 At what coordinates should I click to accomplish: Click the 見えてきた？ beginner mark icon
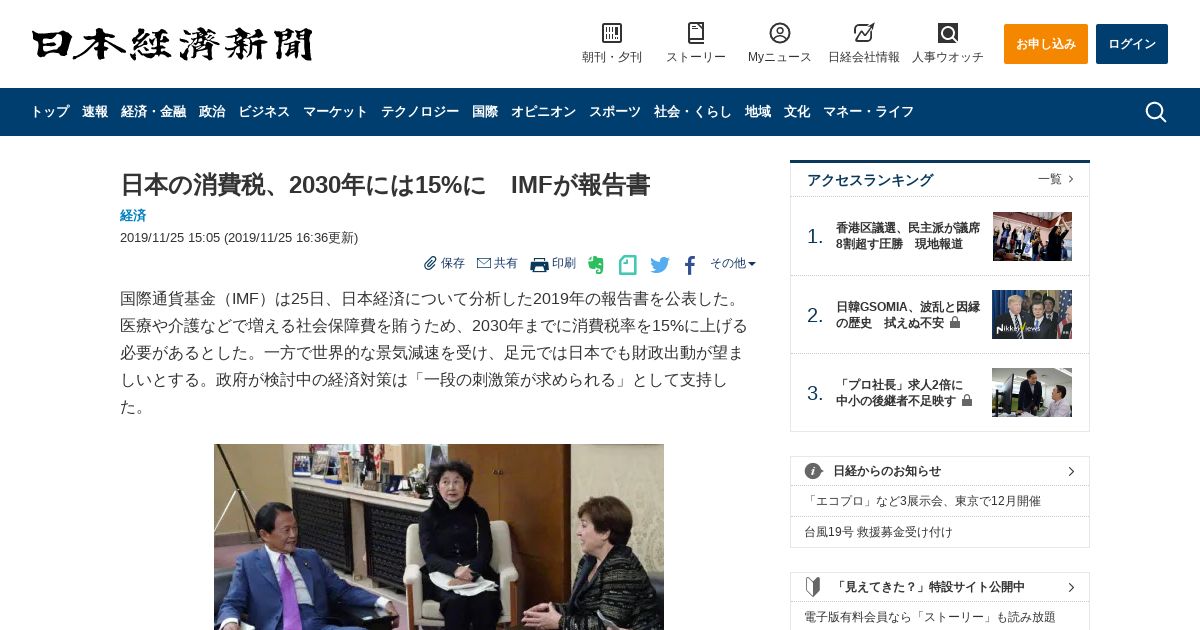pyautogui.click(x=814, y=587)
